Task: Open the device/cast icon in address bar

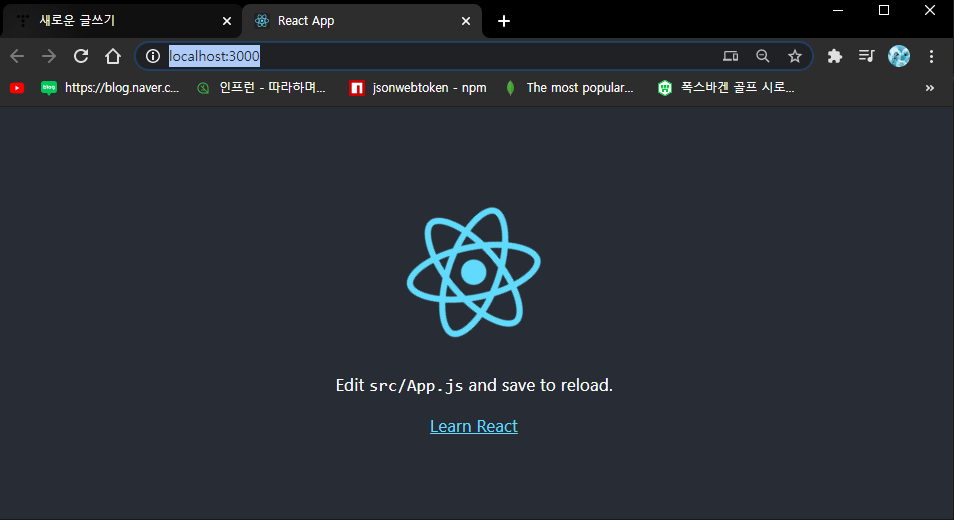Action: click(x=730, y=56)
